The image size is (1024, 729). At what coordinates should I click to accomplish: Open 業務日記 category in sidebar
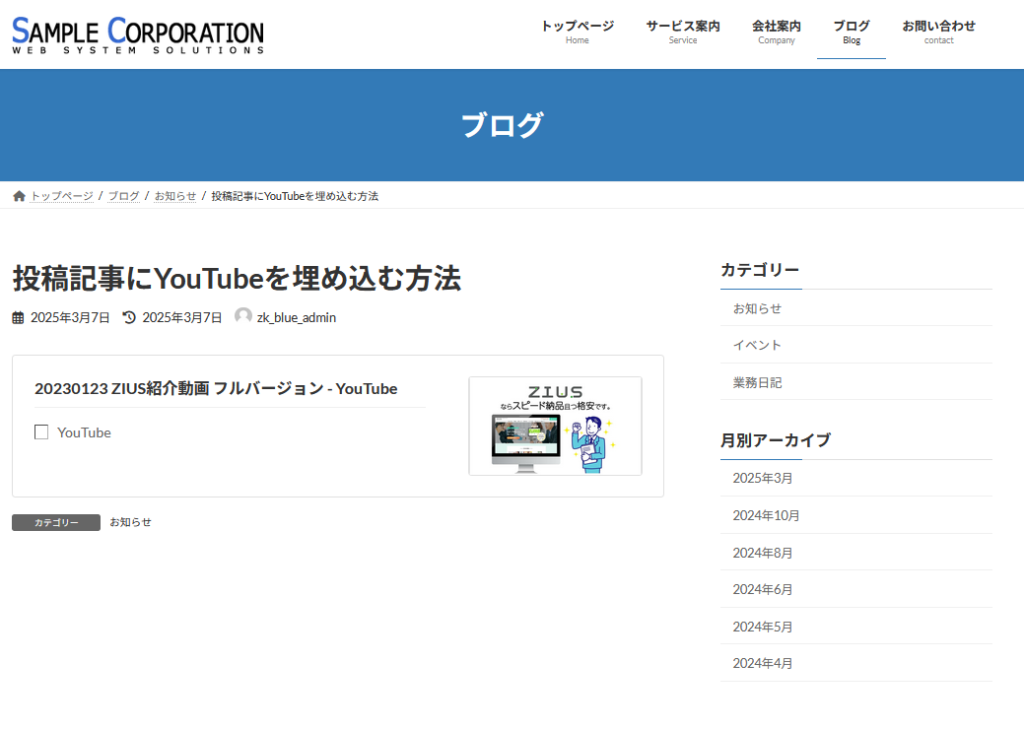[757, 382]
